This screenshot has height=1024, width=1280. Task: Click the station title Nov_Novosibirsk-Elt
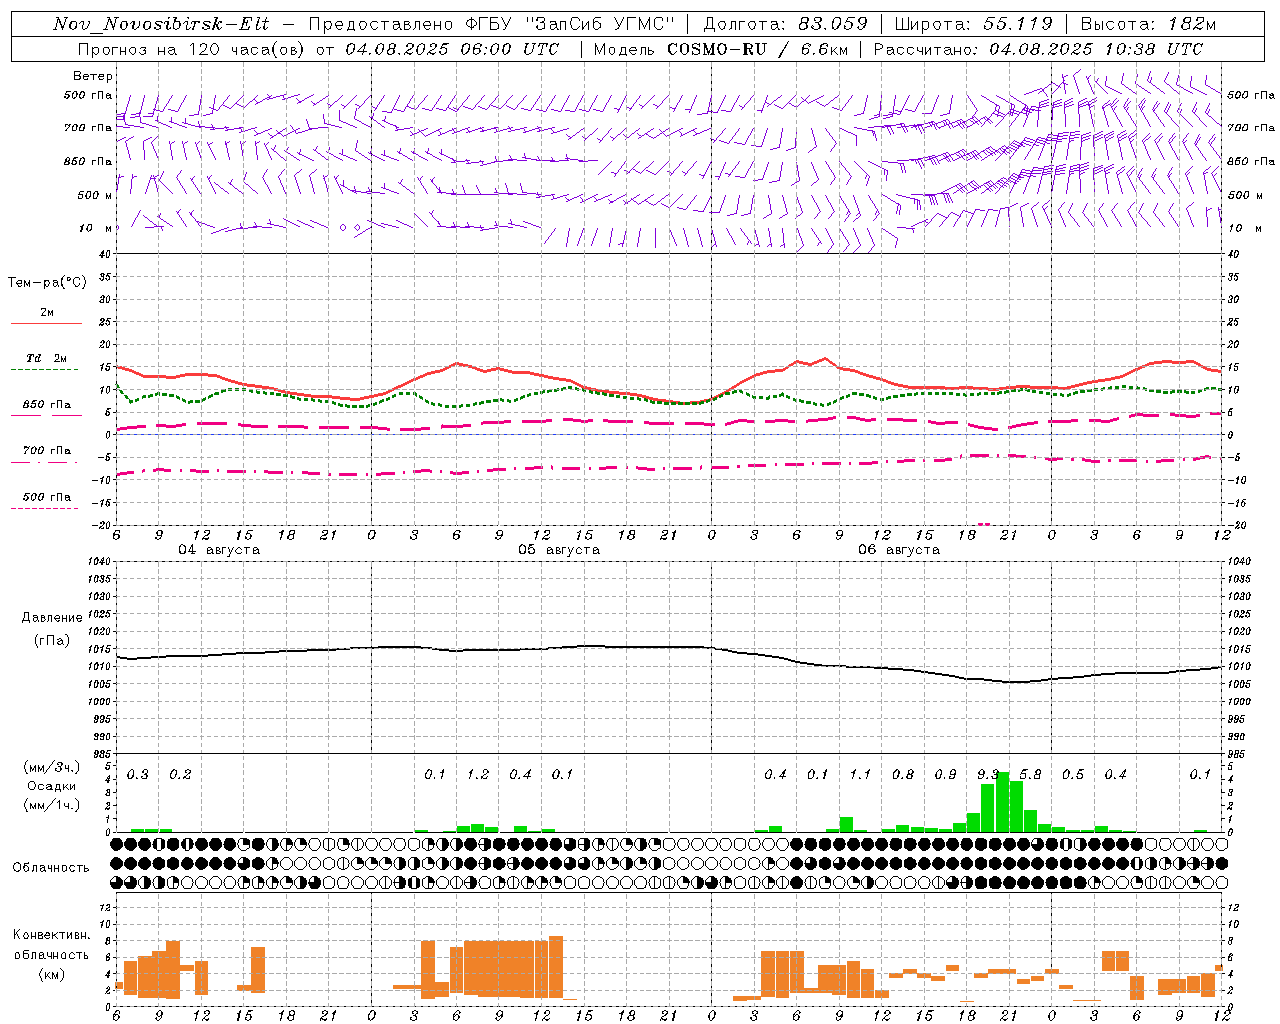[x=160, y=24]
